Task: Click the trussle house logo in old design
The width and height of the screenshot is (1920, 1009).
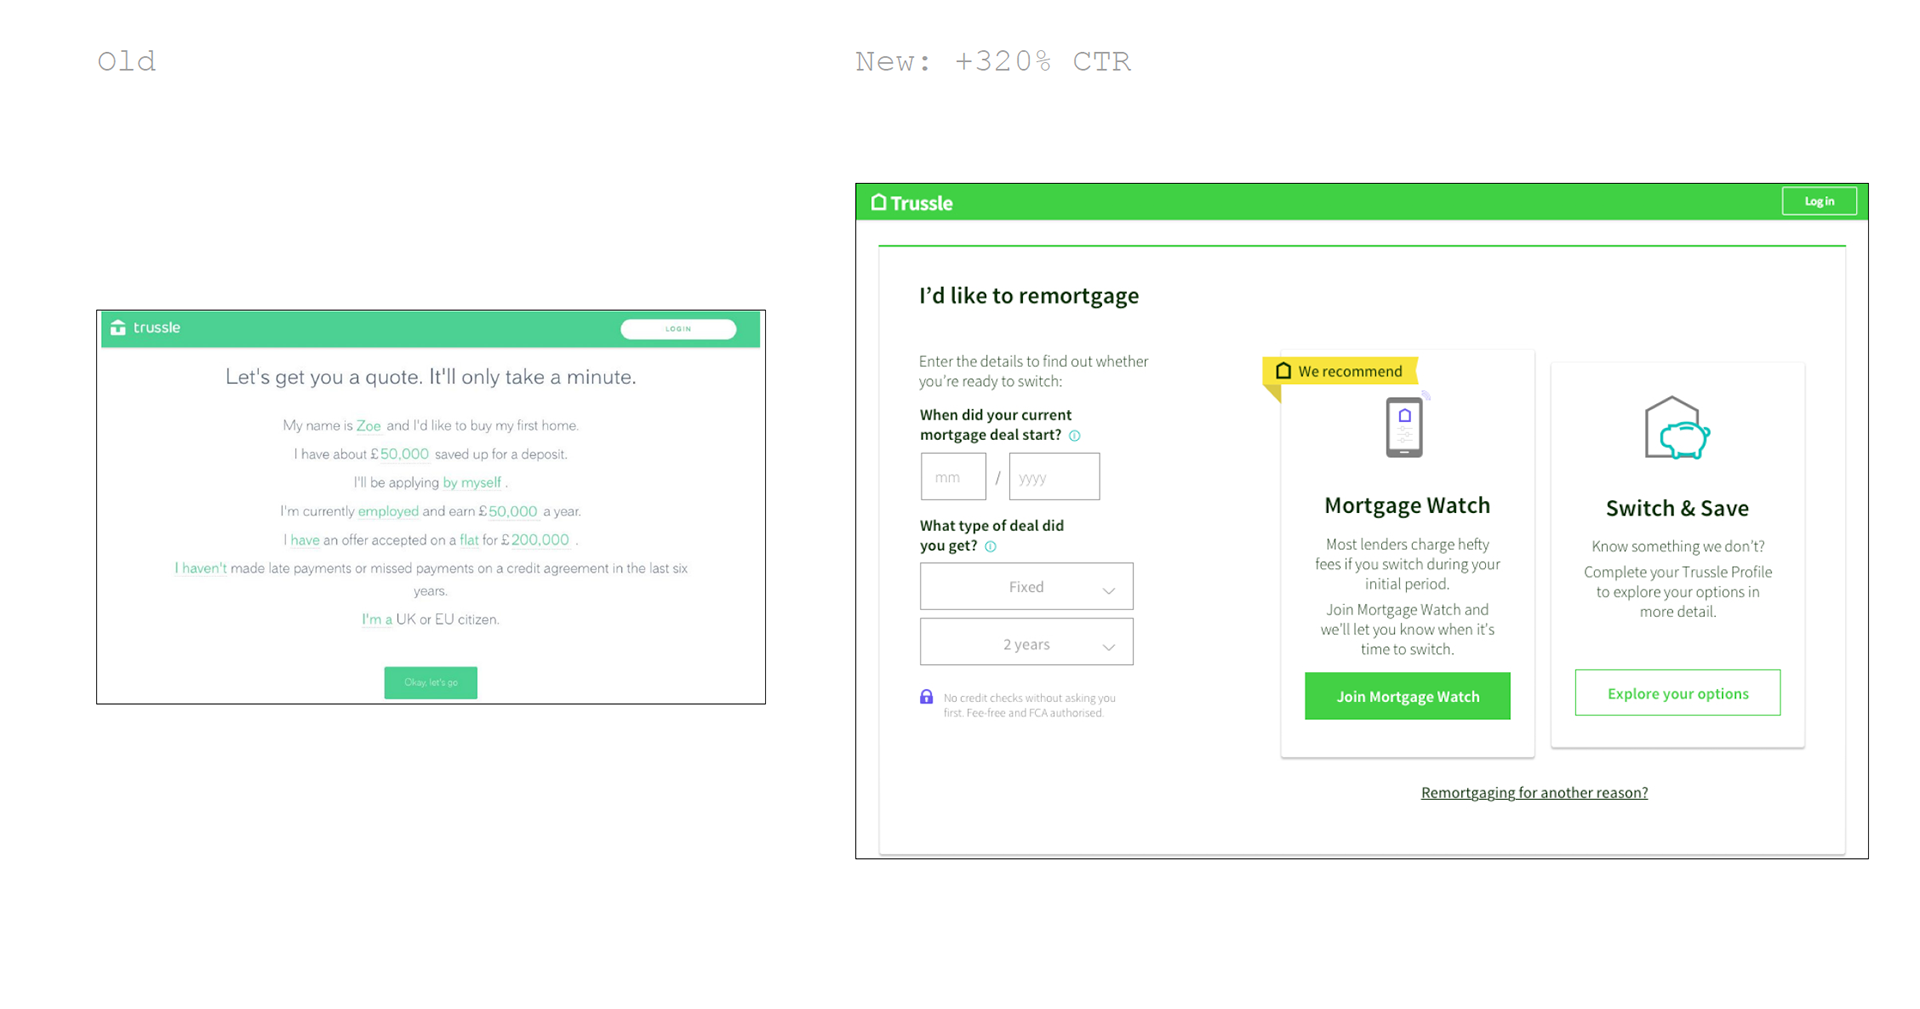Action: click(118, 328)
